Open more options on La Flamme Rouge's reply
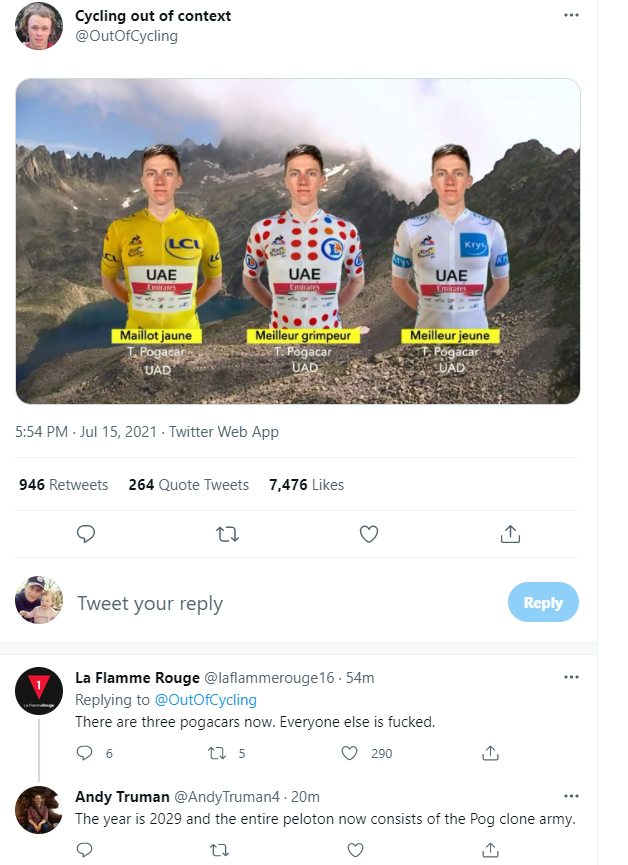Screen dimensions: 628x865 click(571, 677)
